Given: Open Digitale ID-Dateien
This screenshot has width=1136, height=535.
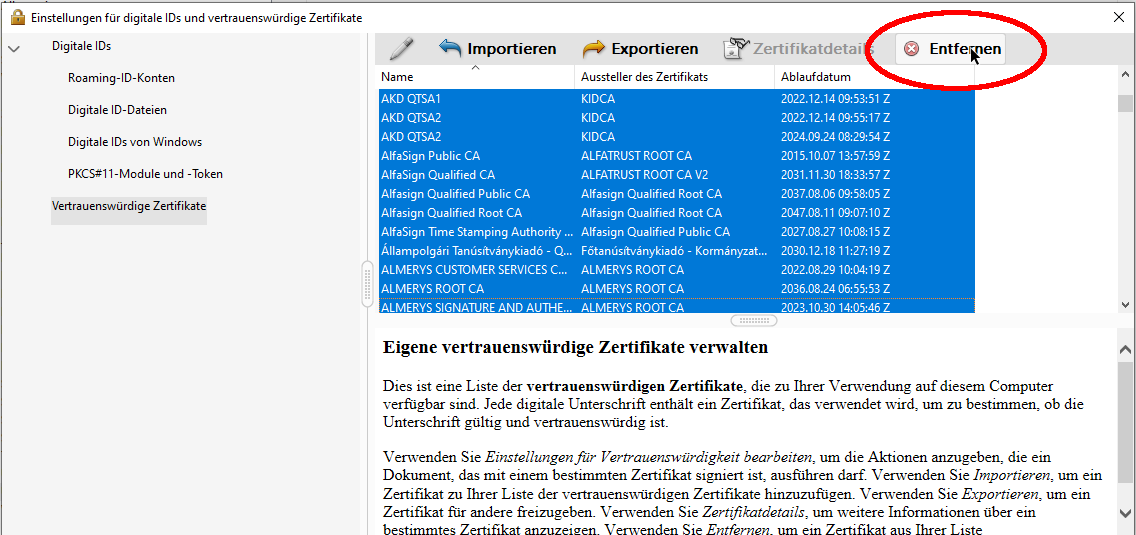Looking at the screenshot, I should tap(117, 109).
